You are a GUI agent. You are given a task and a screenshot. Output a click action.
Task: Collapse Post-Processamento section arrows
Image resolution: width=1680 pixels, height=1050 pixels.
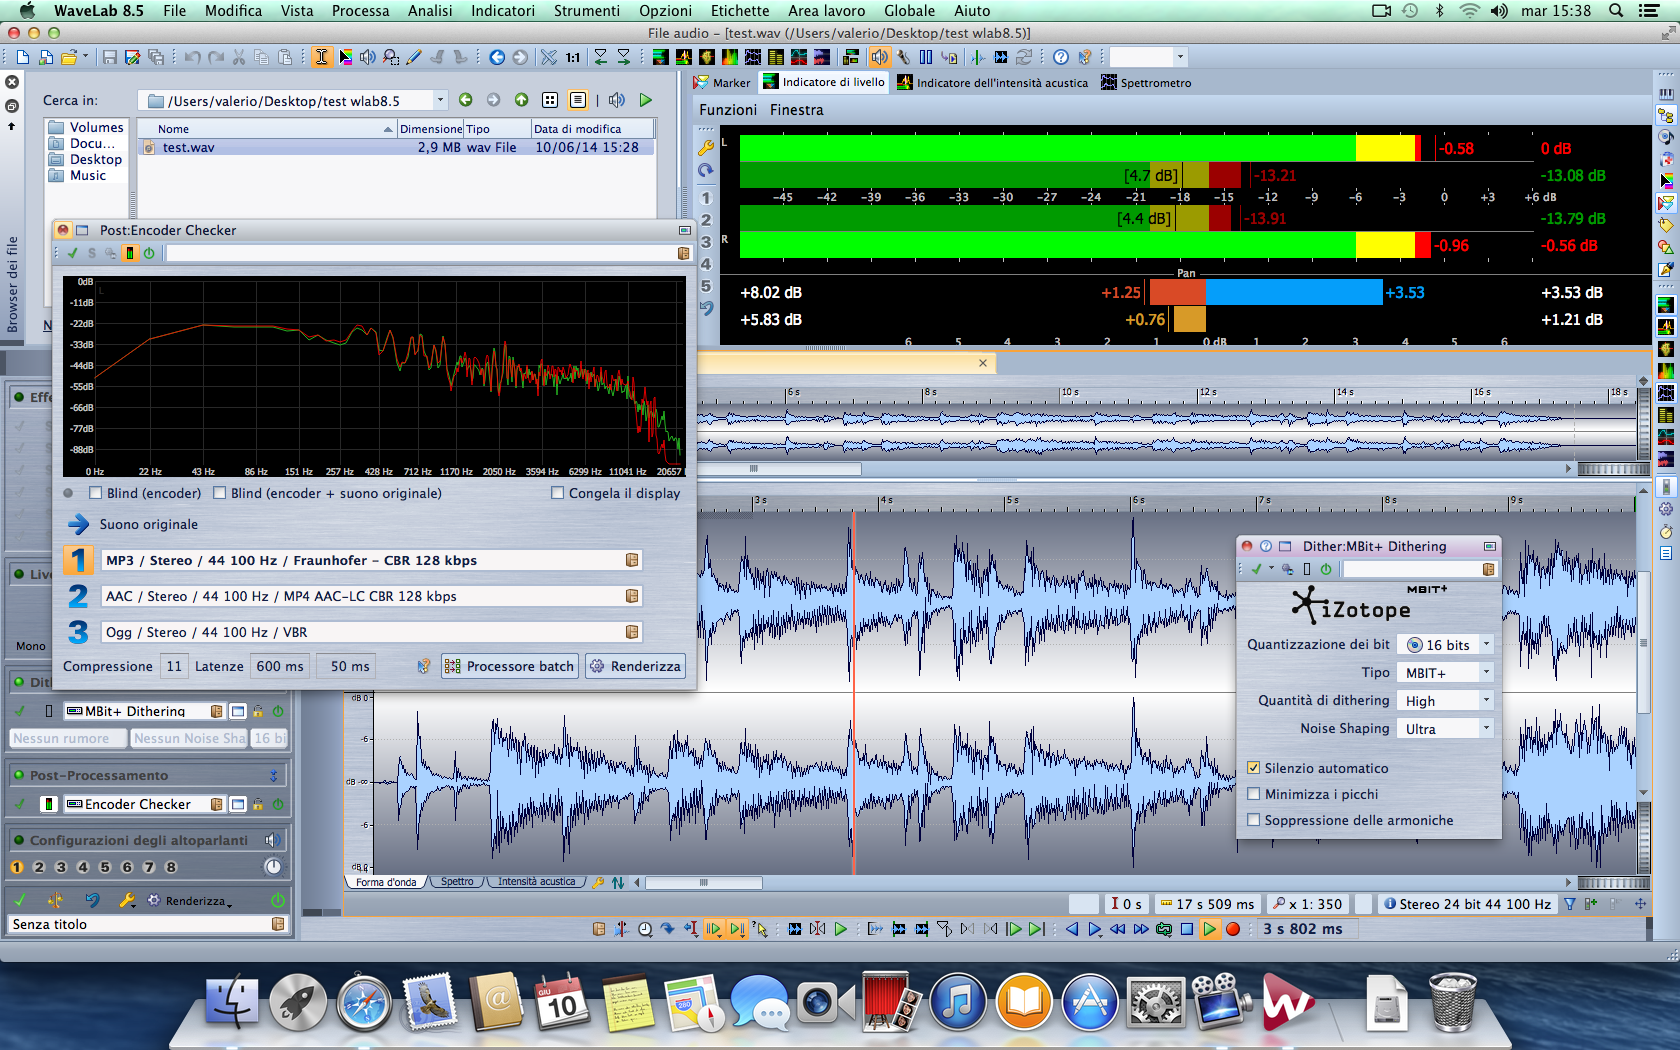click(x=273, y=775)
